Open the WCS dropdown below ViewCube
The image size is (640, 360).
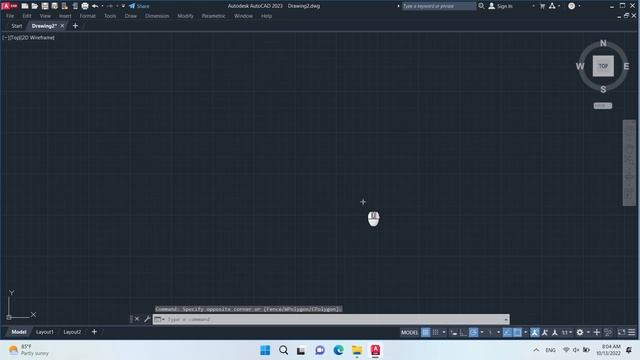[x=603, y=106]
